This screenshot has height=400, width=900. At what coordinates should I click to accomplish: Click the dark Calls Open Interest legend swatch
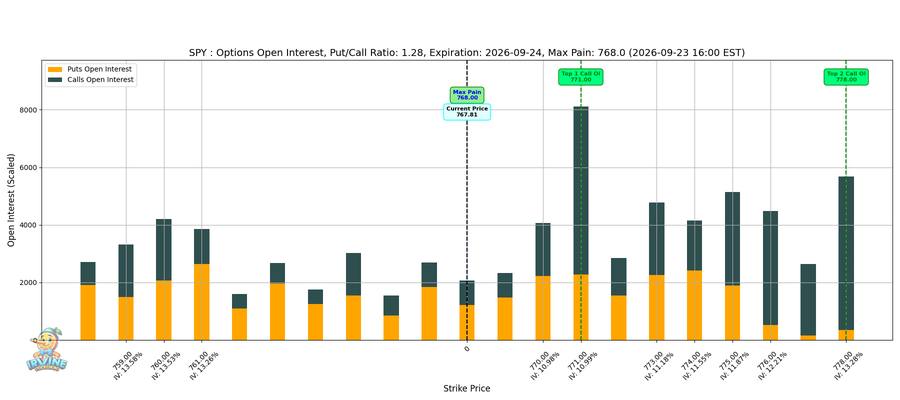56,80
